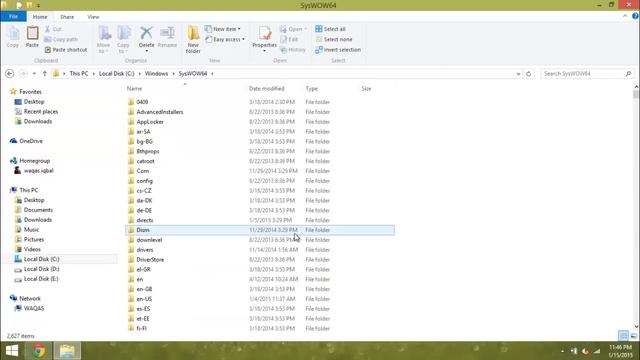640x360 pixels.
Task: Choose Paste shortcut in ribbon
Action: (66, 50)
